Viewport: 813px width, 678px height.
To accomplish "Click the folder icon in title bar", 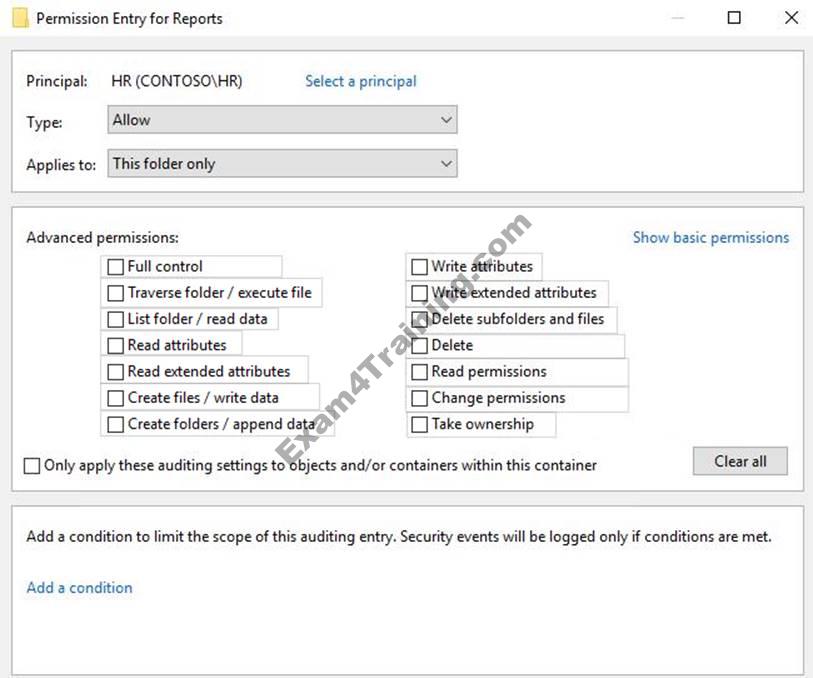I will tap(20, 18).
